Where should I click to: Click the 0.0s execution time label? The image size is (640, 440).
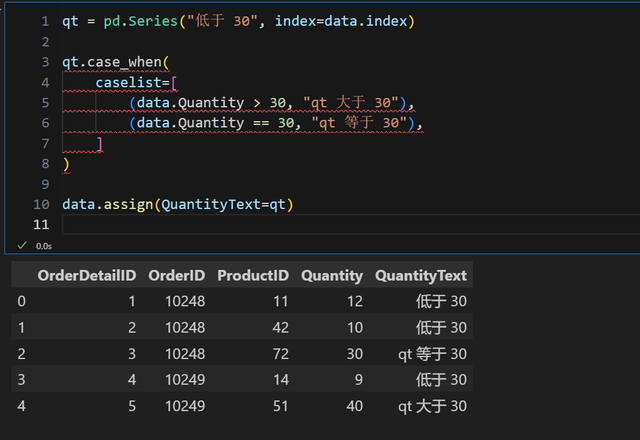[44, 245]
